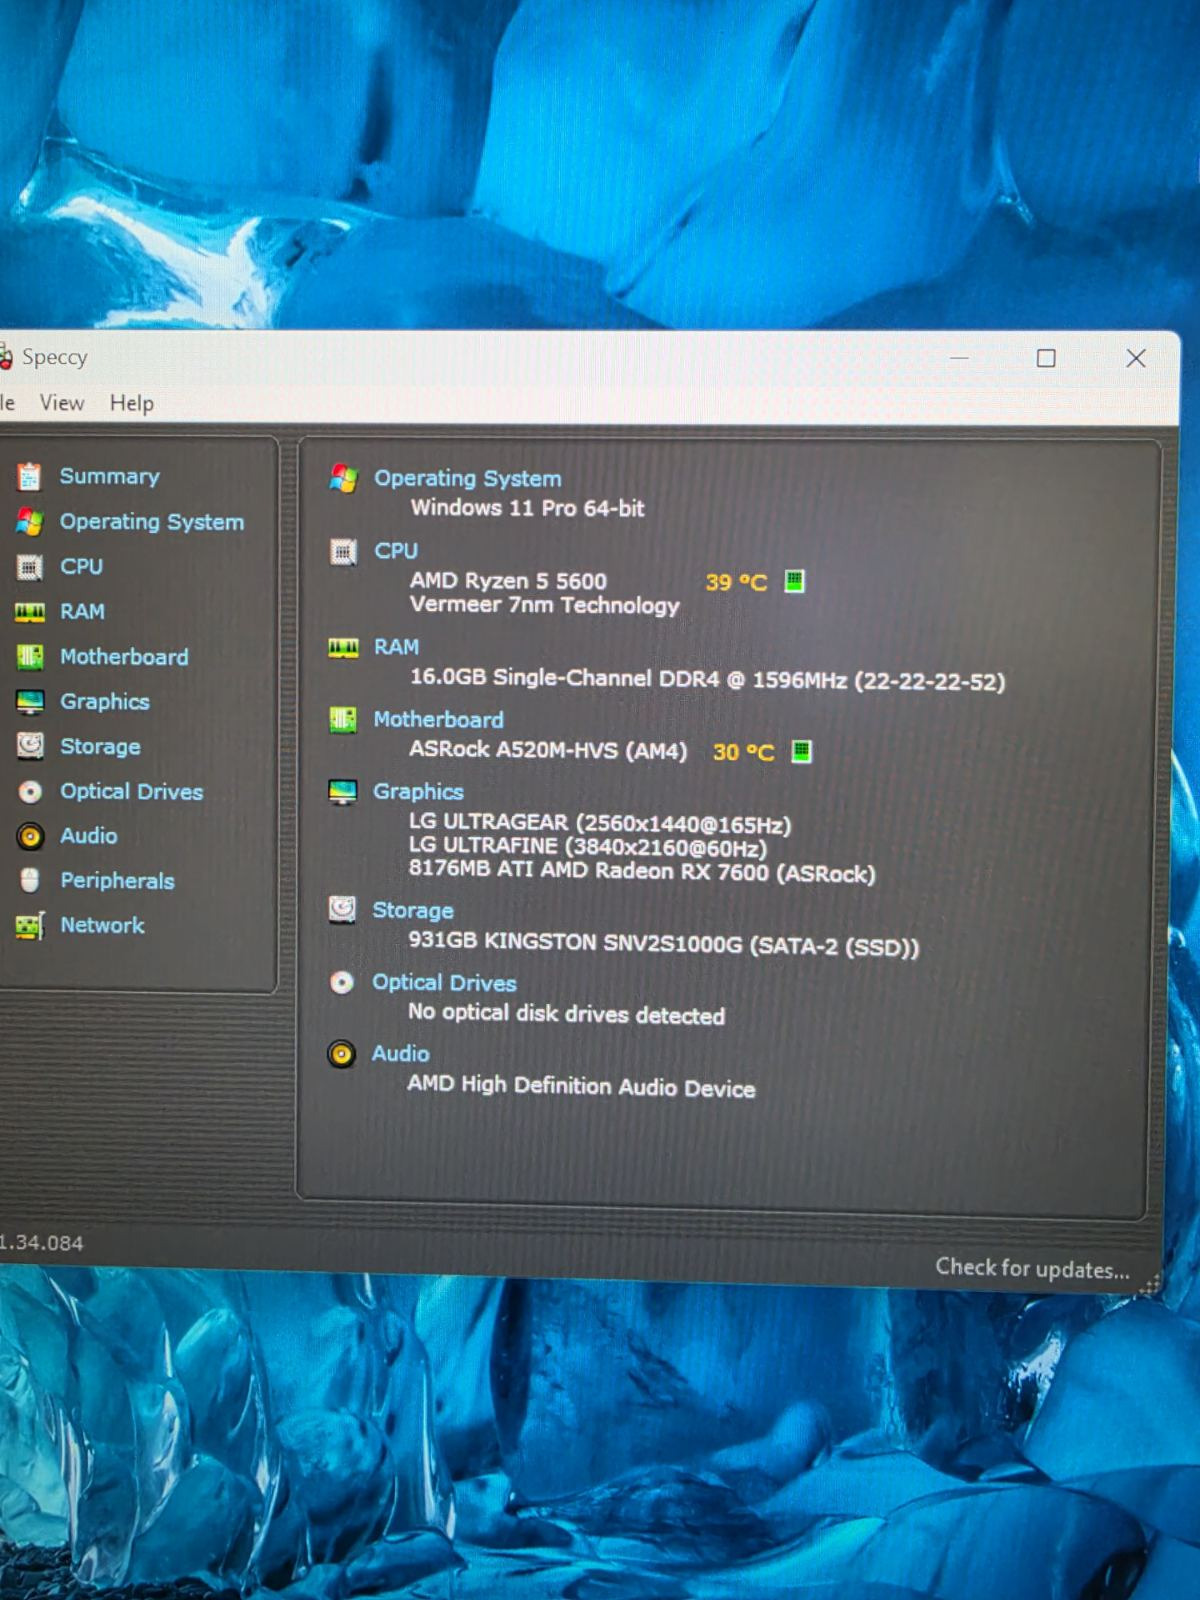The width and height of the screenshot is (1200, 1600).
Task: Click the Operating System heading link in summary
Action: click(x=468, y=479)
